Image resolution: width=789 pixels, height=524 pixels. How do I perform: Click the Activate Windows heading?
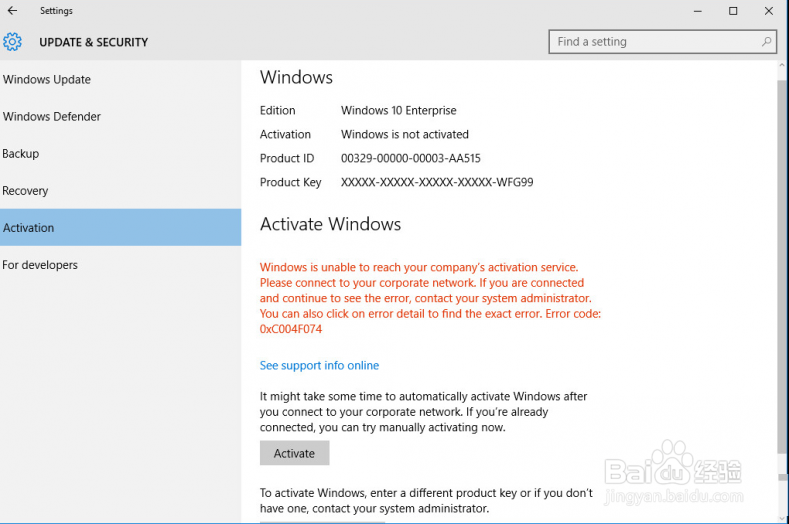[x=331, y=224]
